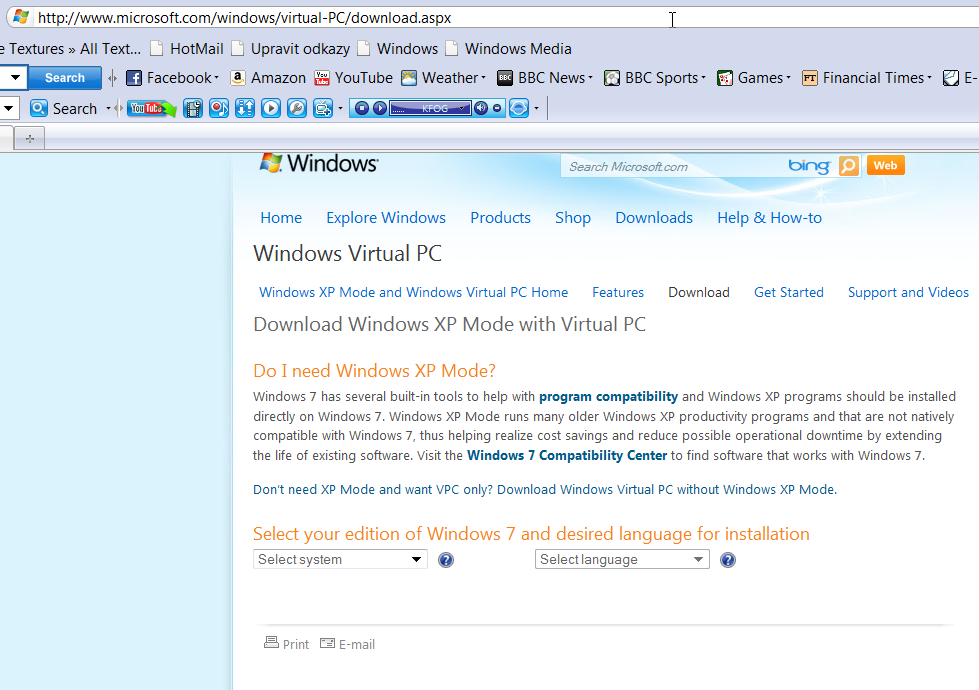This screenshot has width=979, height=690.
Task: Click the radio minus button
Action: click(x=497, y=109)
